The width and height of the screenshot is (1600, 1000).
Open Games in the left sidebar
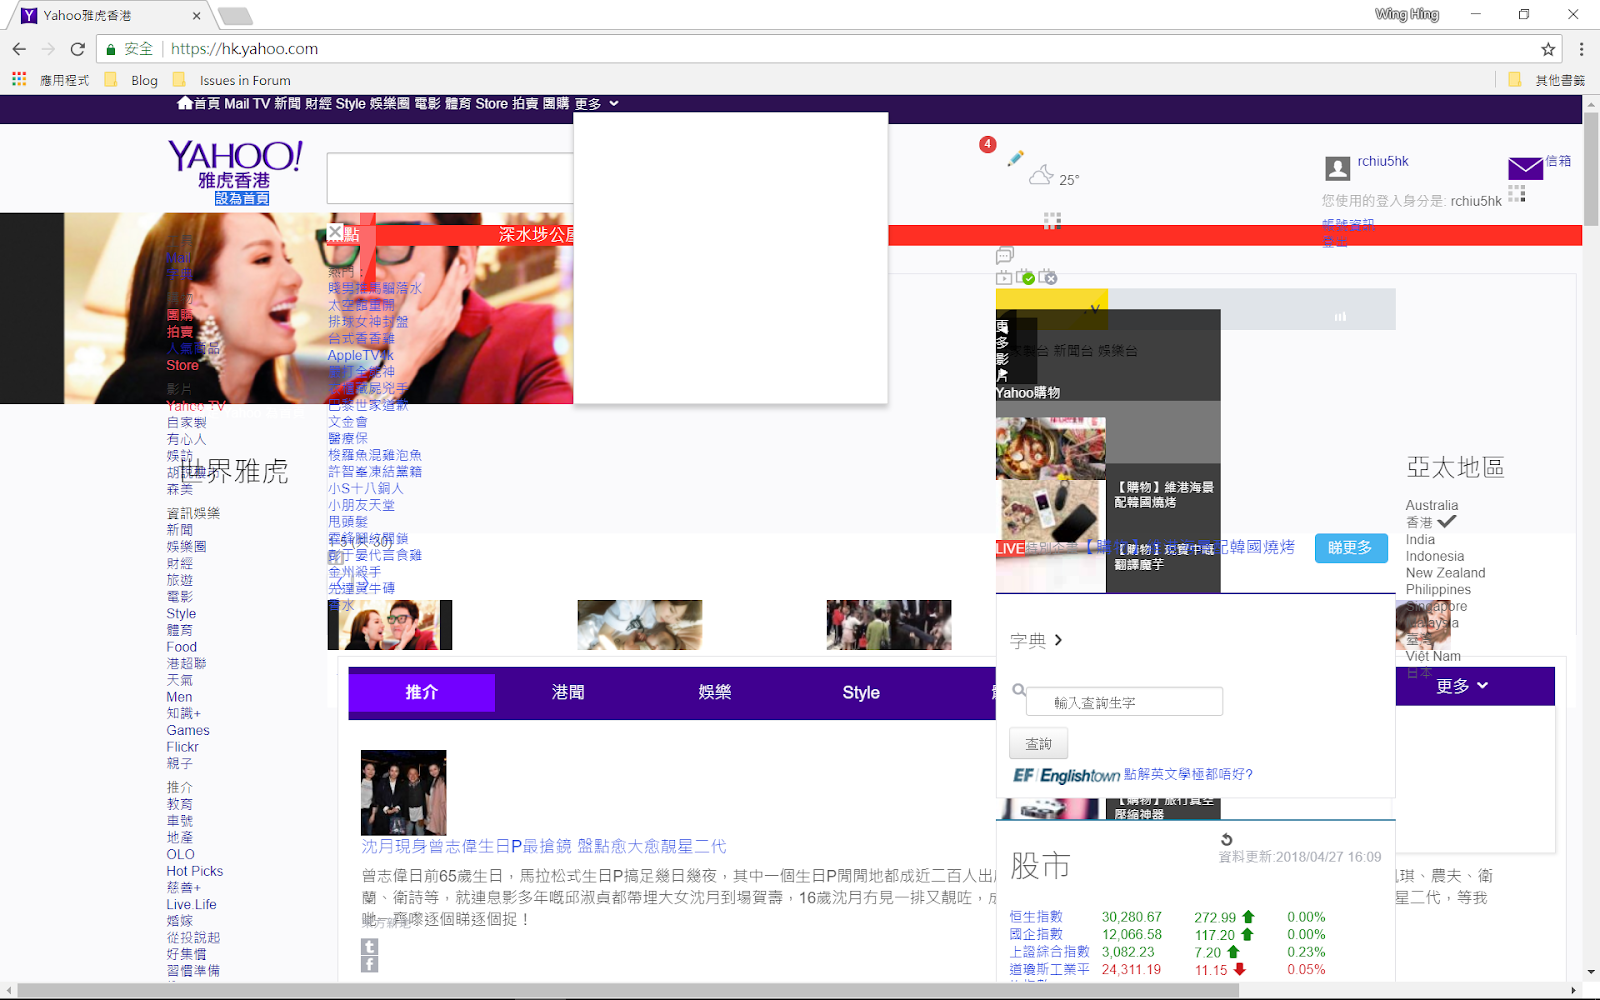pyautogui.click(x=188, y=730)
